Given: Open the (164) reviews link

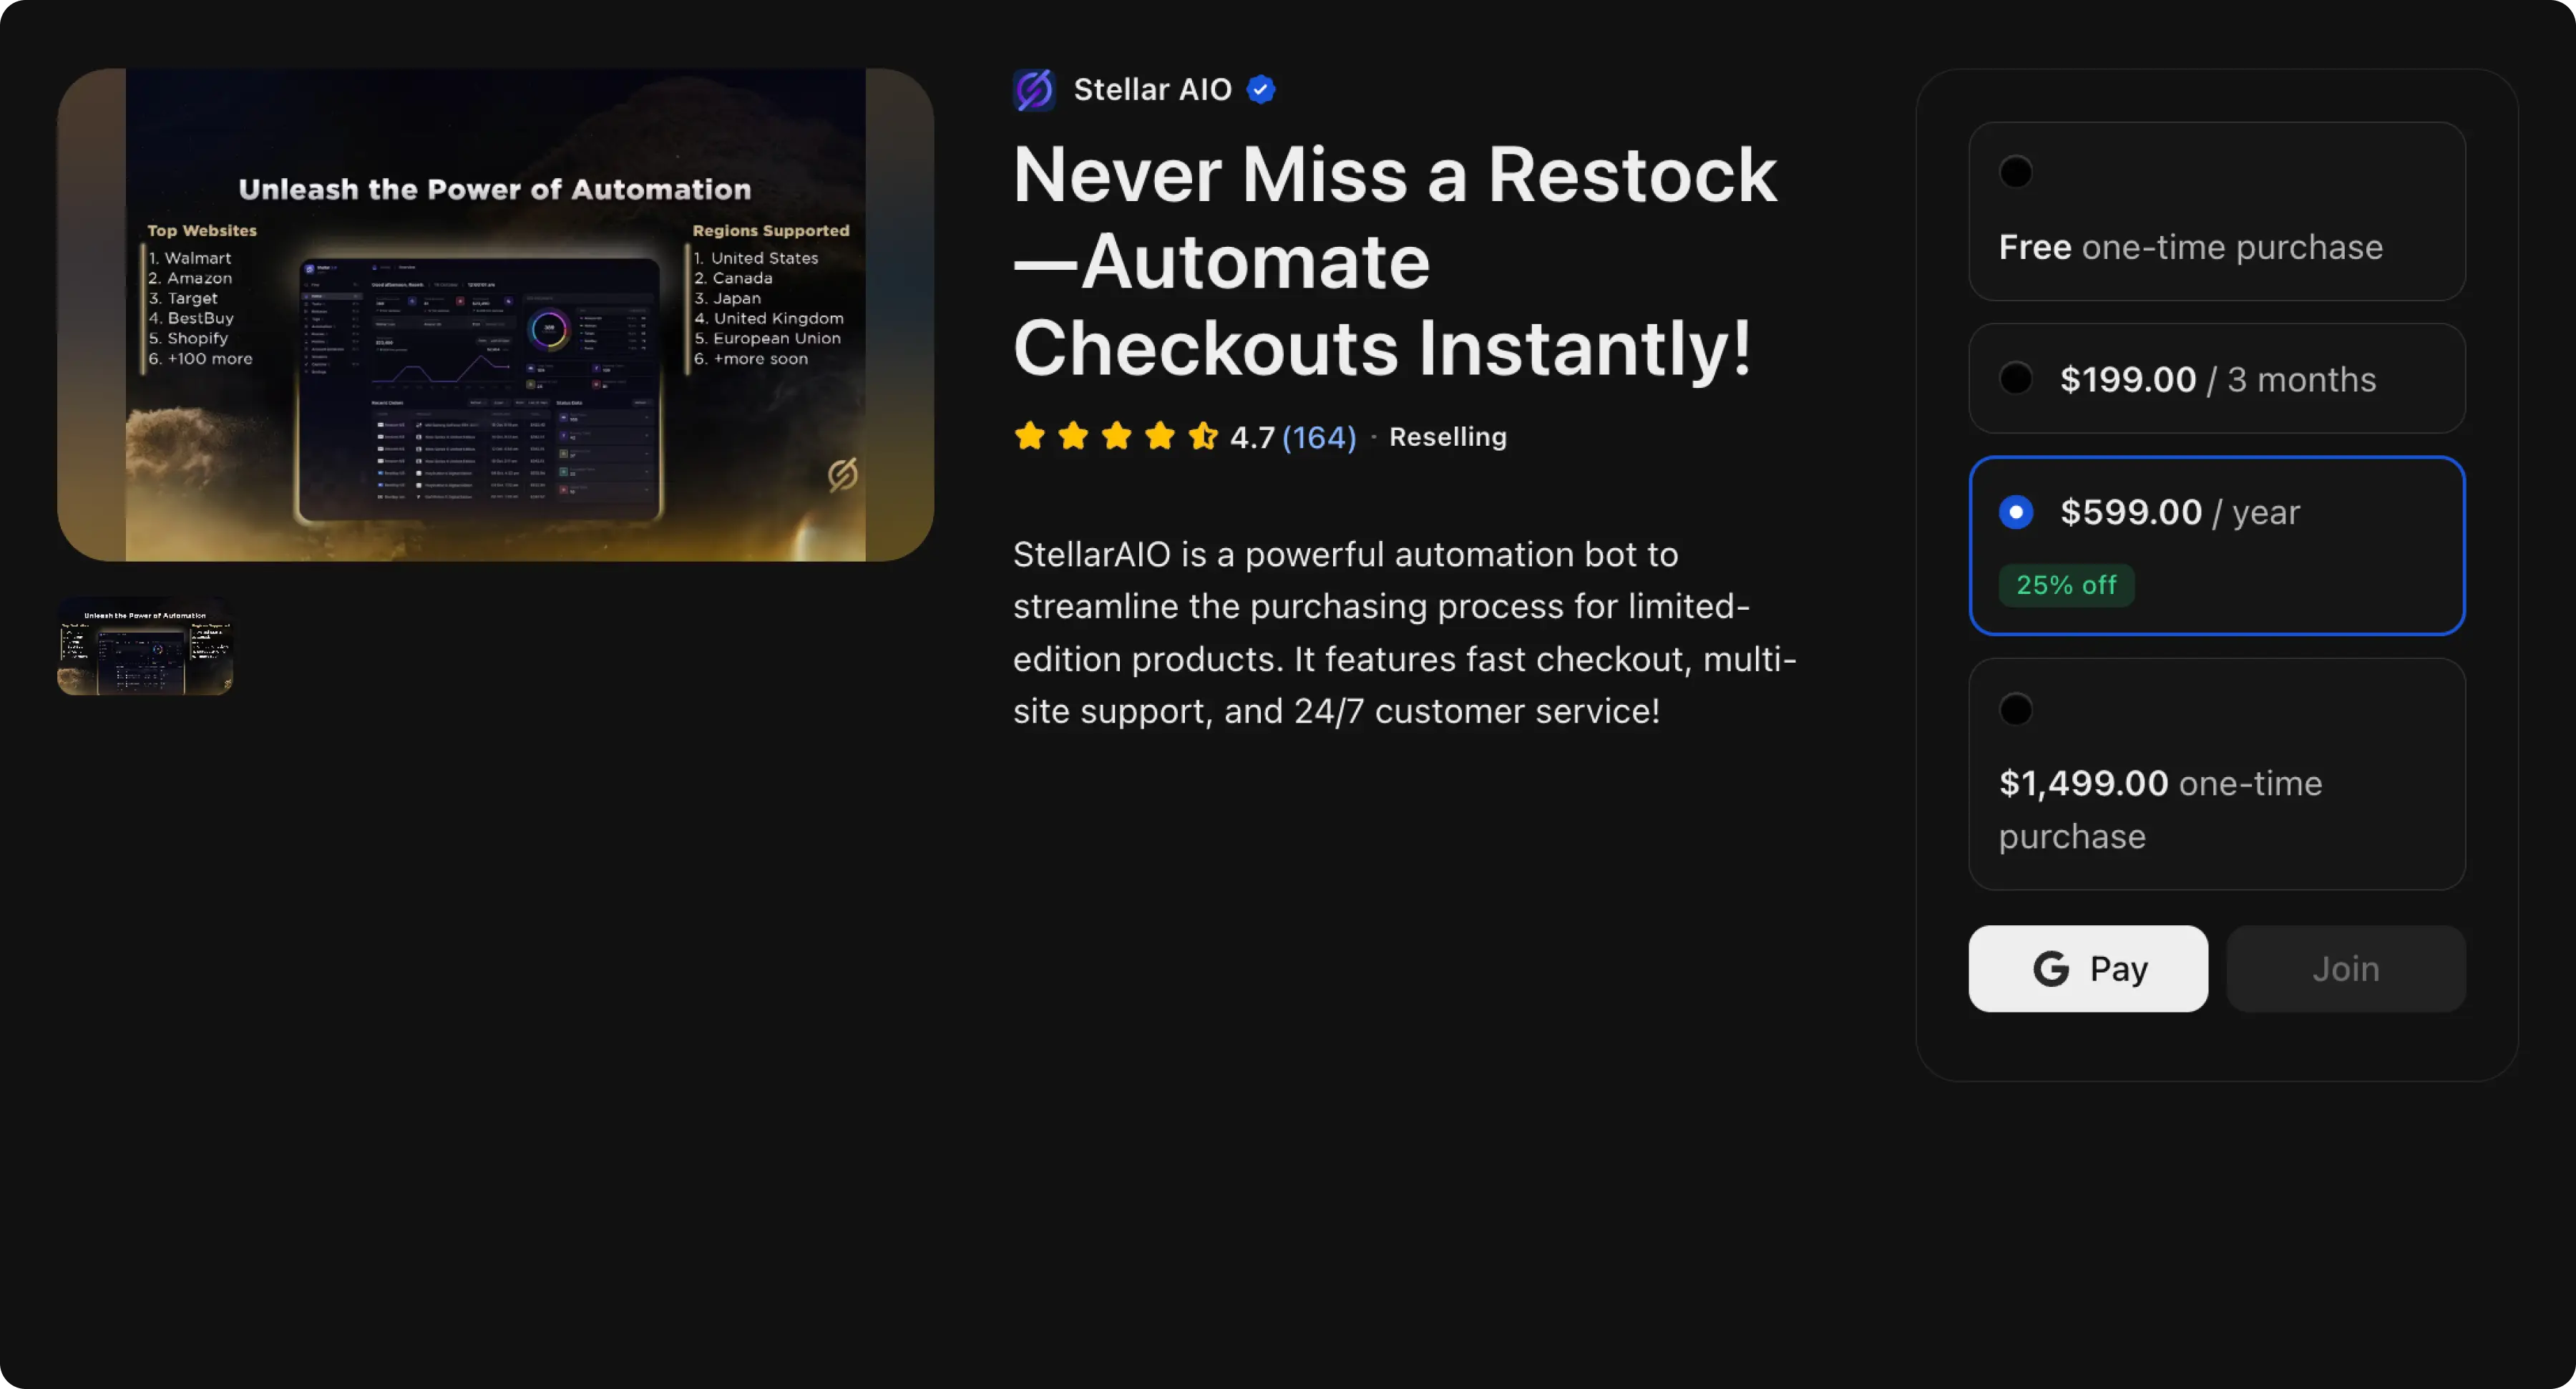Looking at the screenshot, I should click(1319, 437).
